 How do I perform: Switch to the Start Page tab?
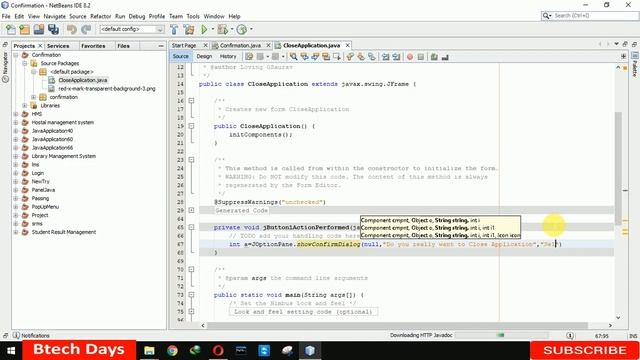[x=184, y=45]
